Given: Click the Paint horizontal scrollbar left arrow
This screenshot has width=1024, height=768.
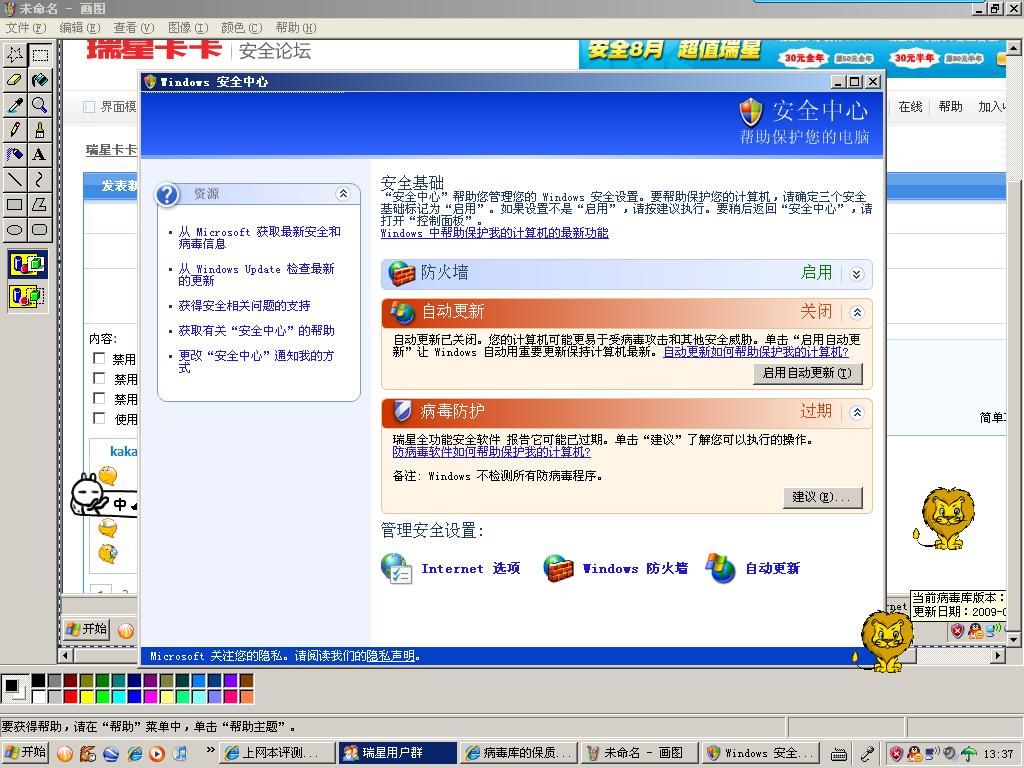Looking at the screenshot, I should (x=65, y=654).
